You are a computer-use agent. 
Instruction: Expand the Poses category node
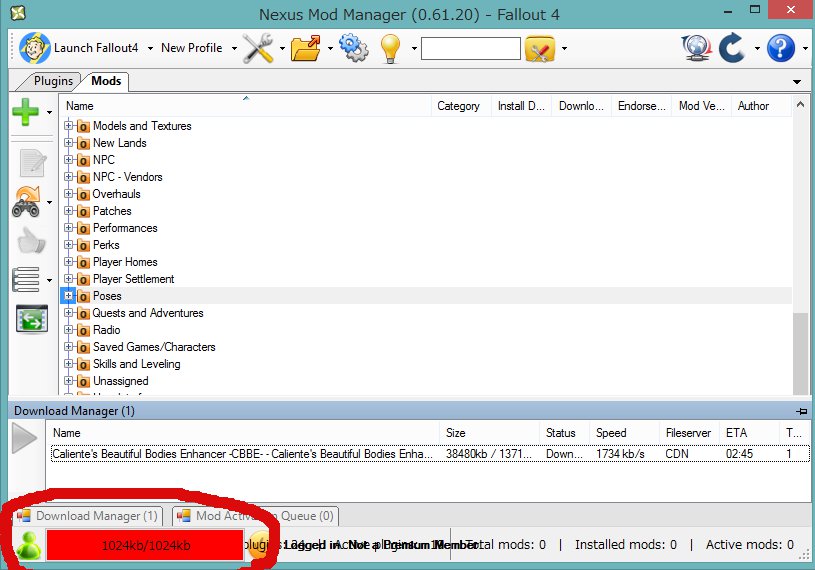click(x=68, y=296)
